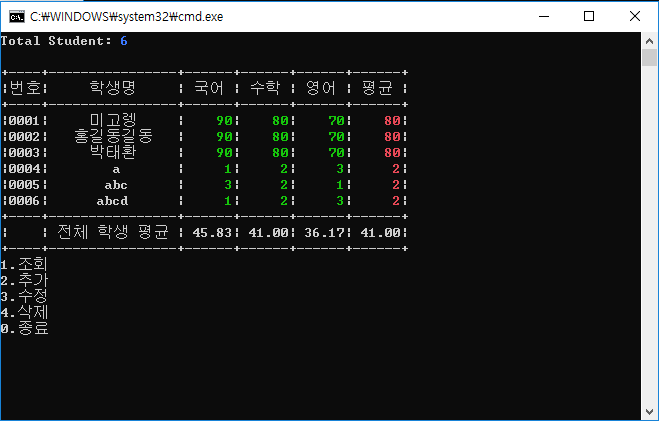Click menu option 4.삭제

click(x=24, y=312)
